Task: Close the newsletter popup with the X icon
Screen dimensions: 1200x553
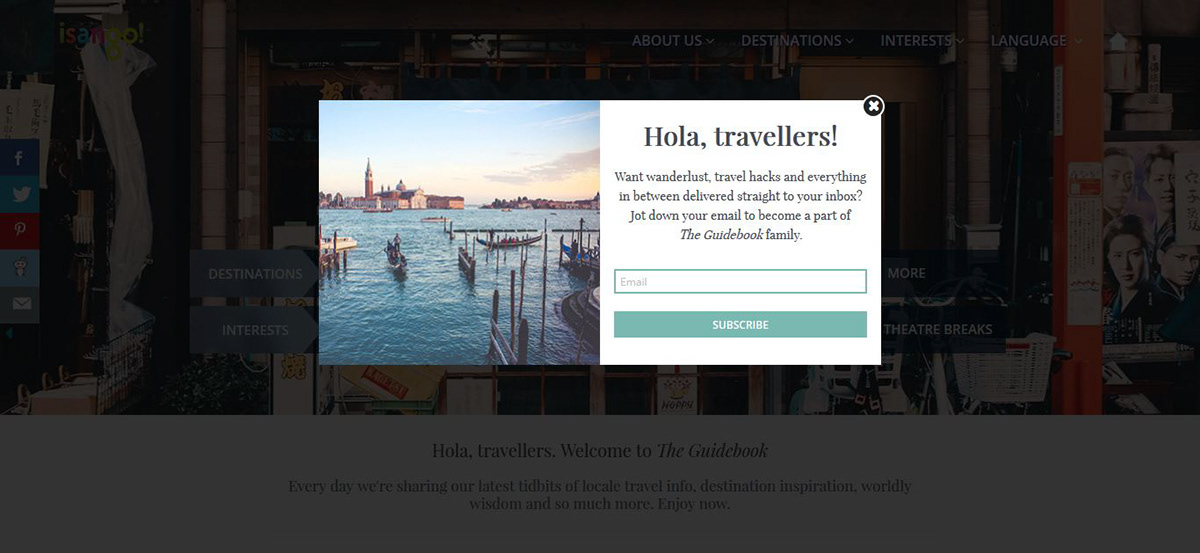Action: 873,106
